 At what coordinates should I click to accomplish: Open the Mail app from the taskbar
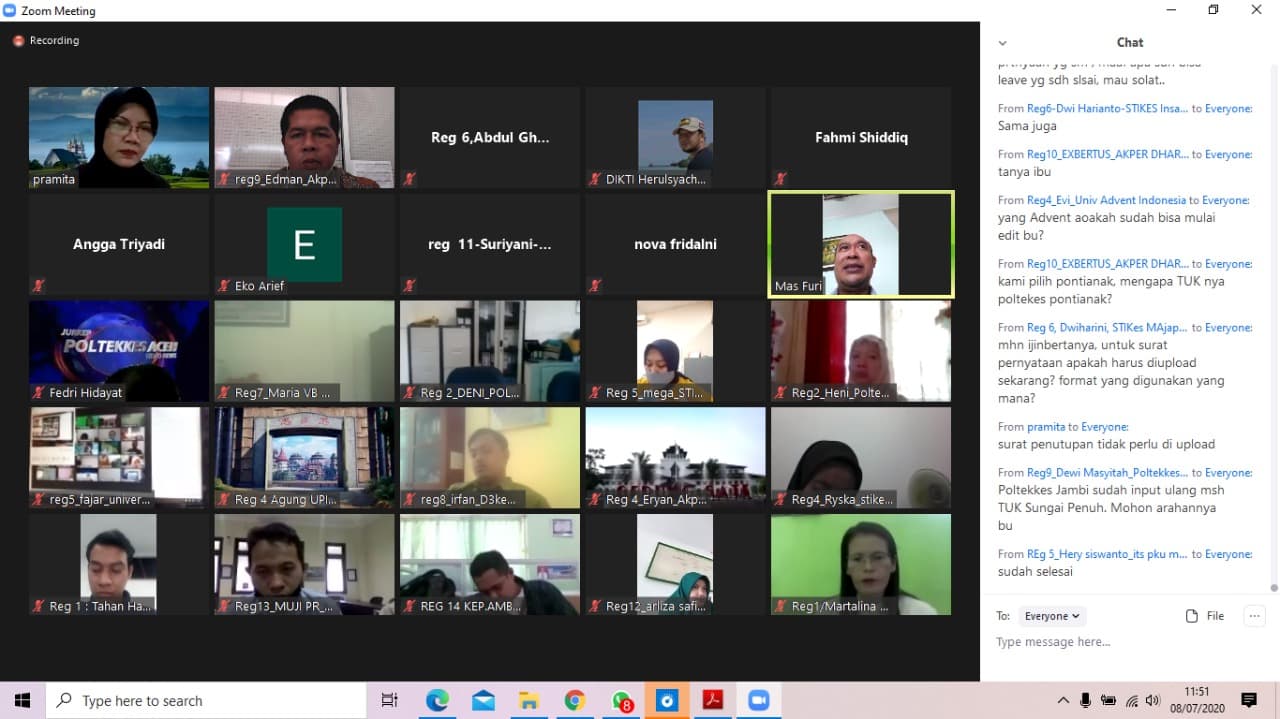click(483, 701)
